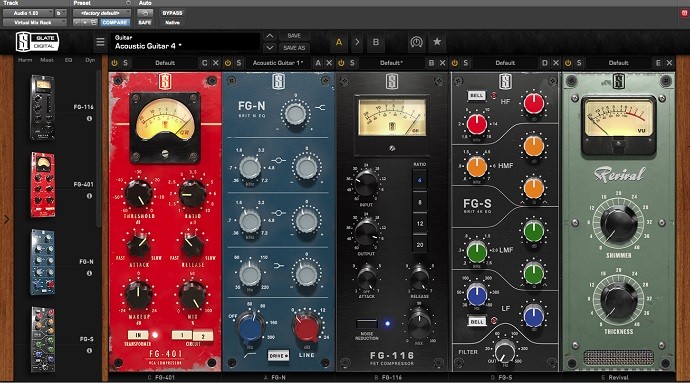Select ratio 8 on the FG-116
The image size is (690, 383).
pyautogui.click(x=419, y=202)
